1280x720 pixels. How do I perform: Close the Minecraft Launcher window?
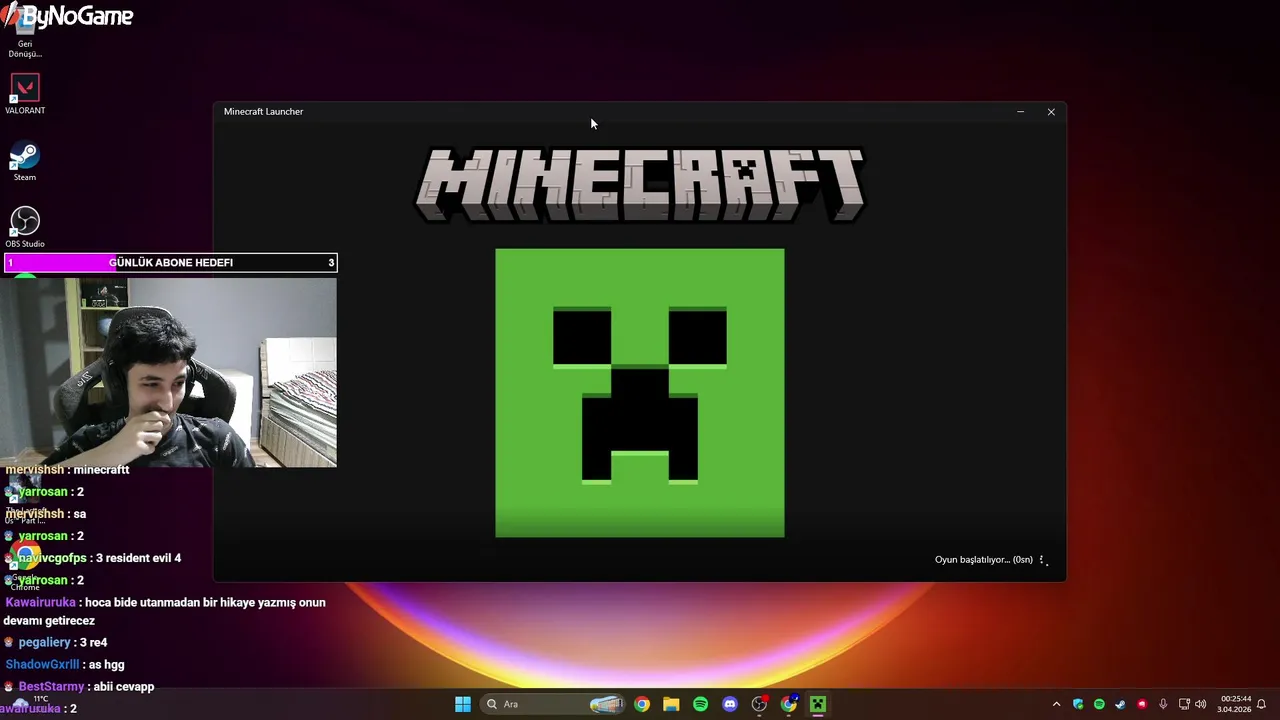click(1051, 112)
